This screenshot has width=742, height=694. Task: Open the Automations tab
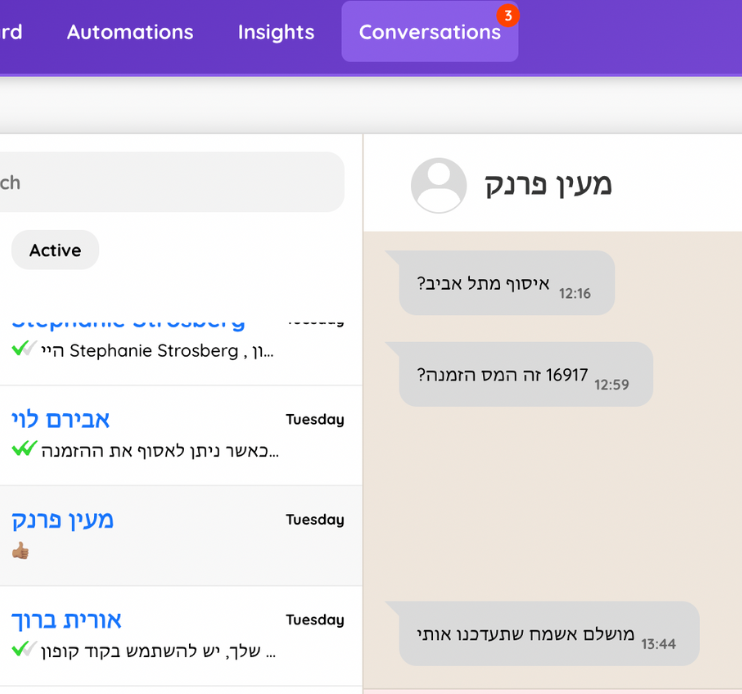click(x=130, y=32)
